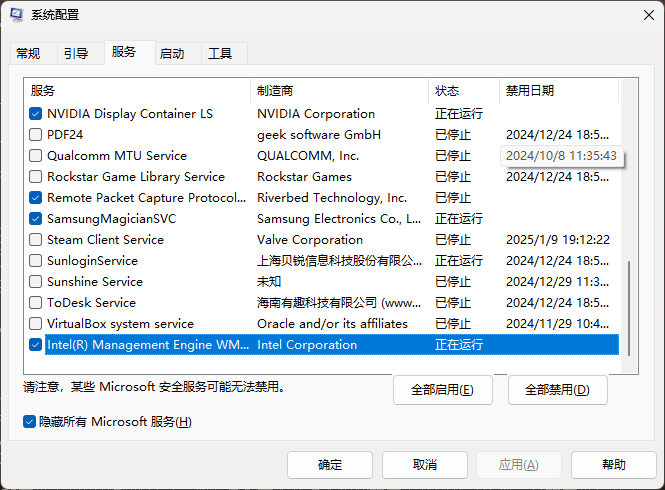Click the 全部启用(E) button
665x490 pixels.
(443, 389)
